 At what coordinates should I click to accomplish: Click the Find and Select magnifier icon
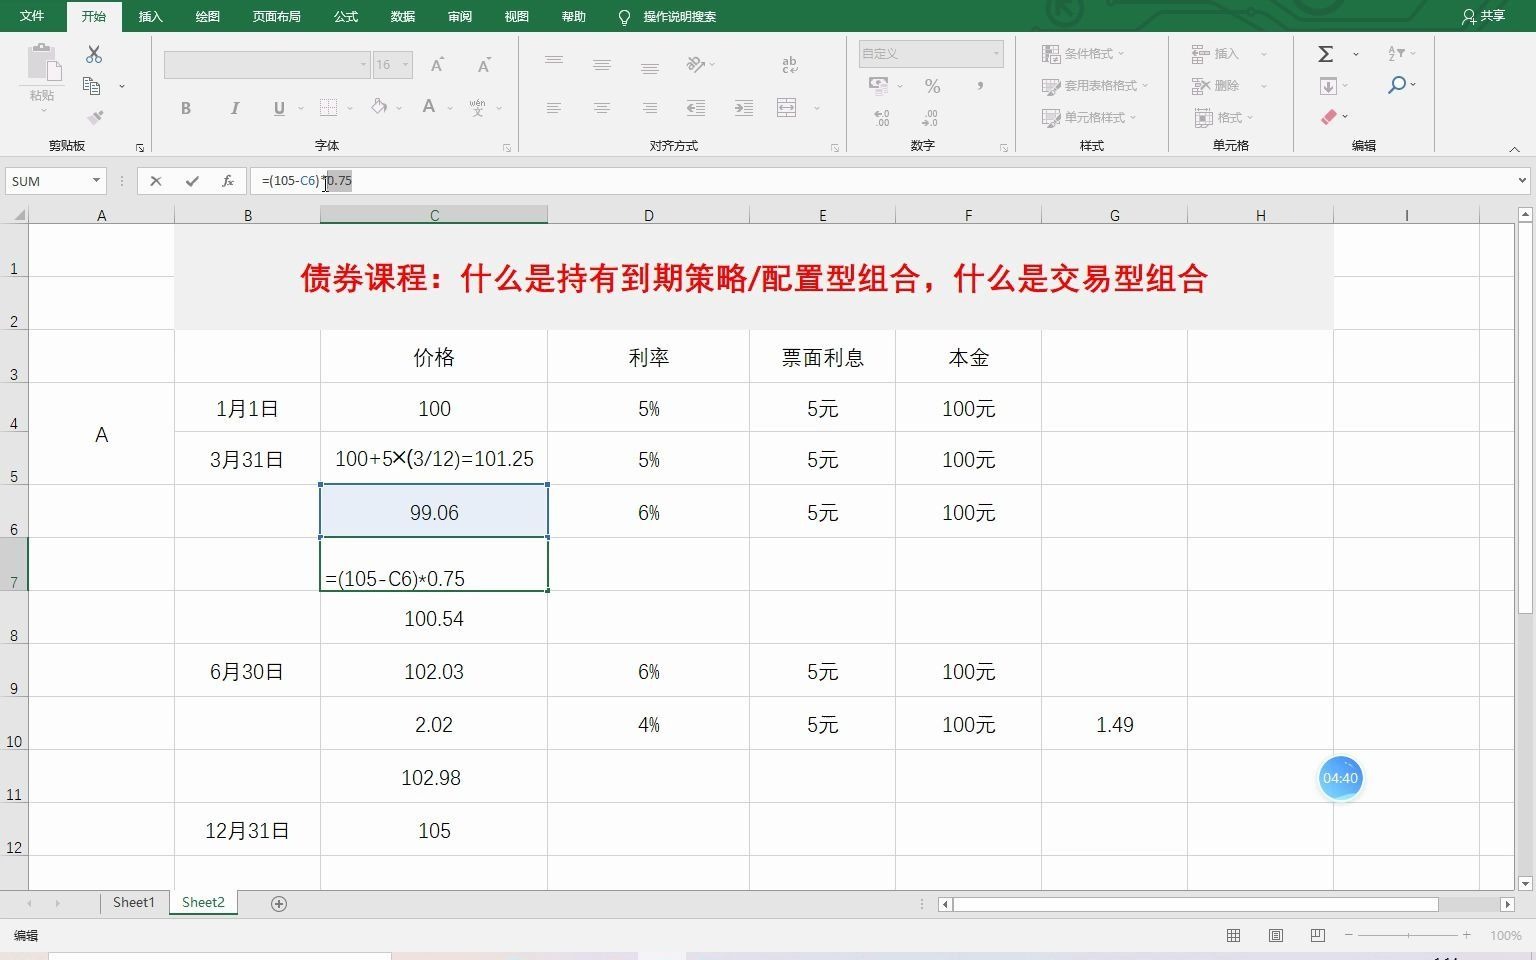[x=1397, y=86]
